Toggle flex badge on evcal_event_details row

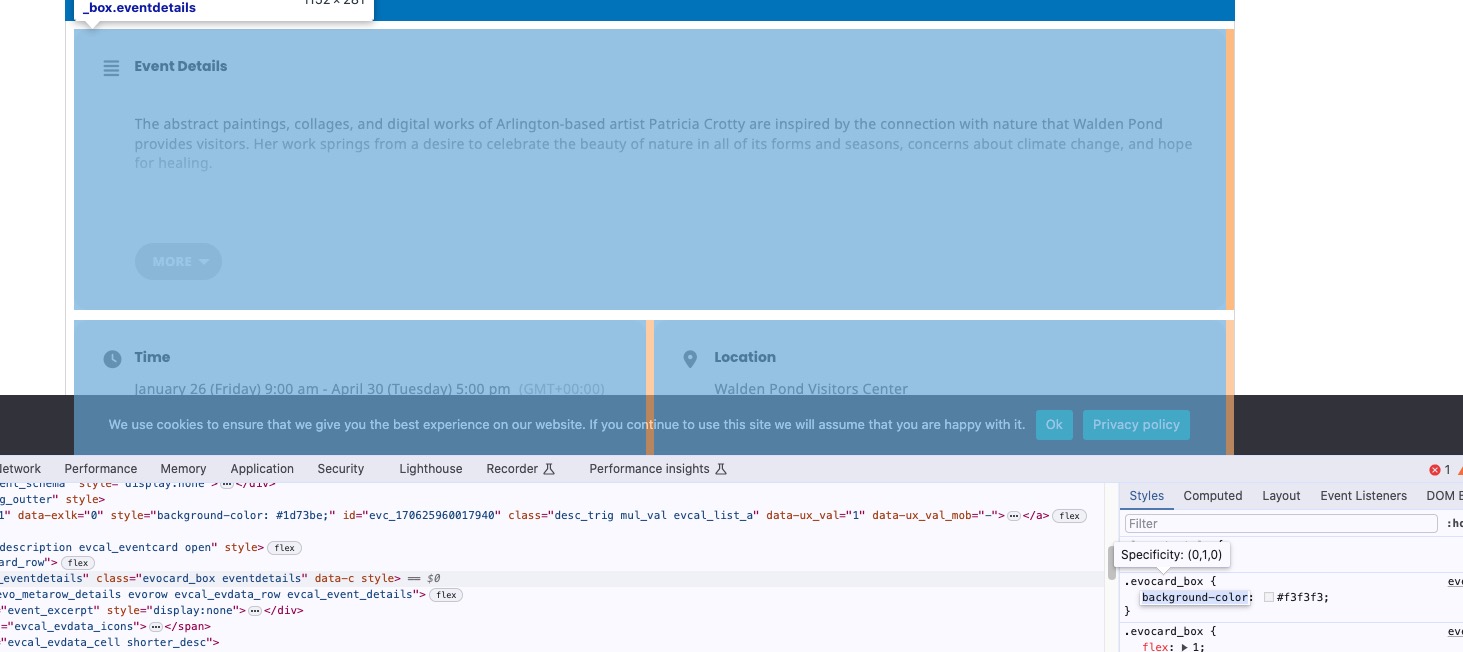446,595
